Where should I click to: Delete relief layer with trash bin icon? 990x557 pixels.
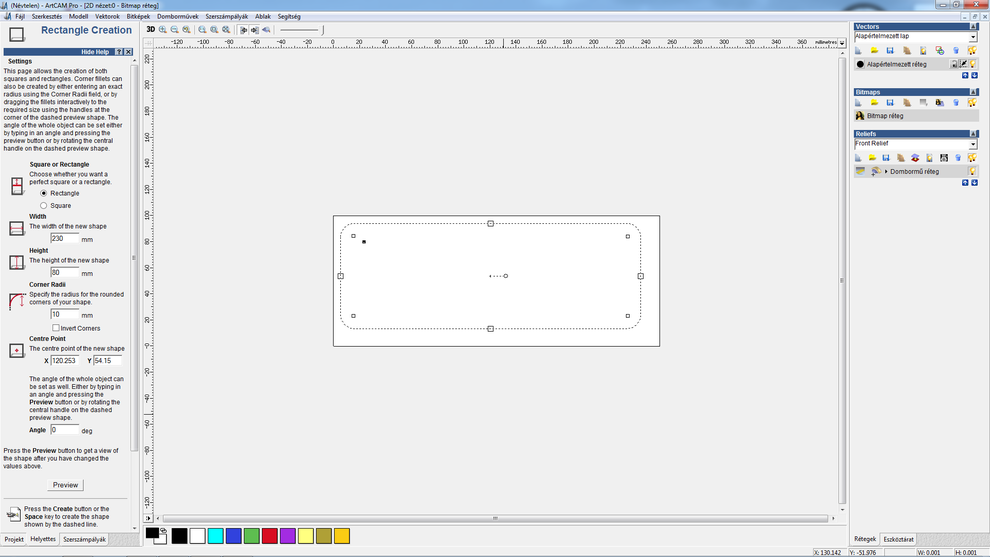958,158
